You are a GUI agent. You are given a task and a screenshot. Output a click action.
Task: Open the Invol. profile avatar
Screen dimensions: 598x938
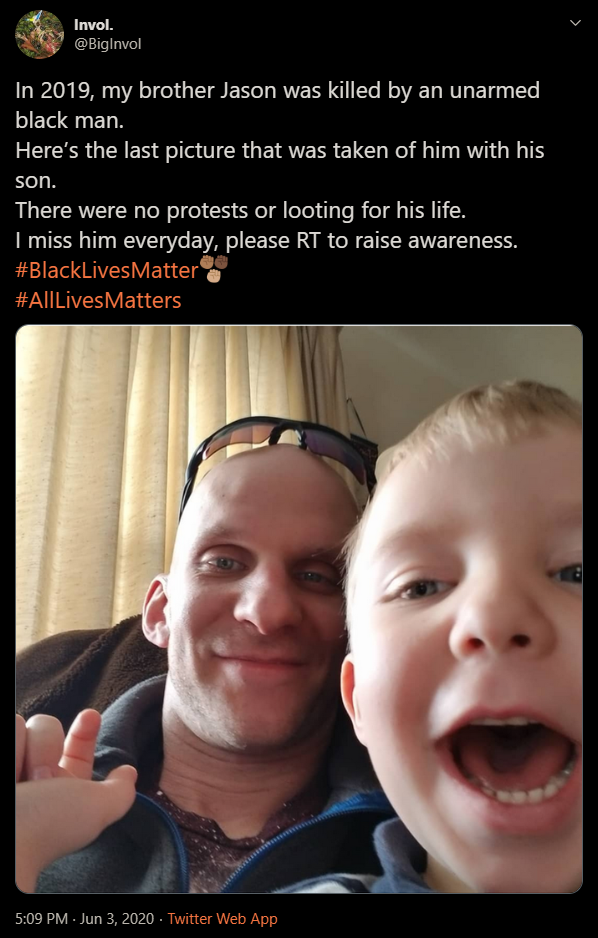(39, 34)
